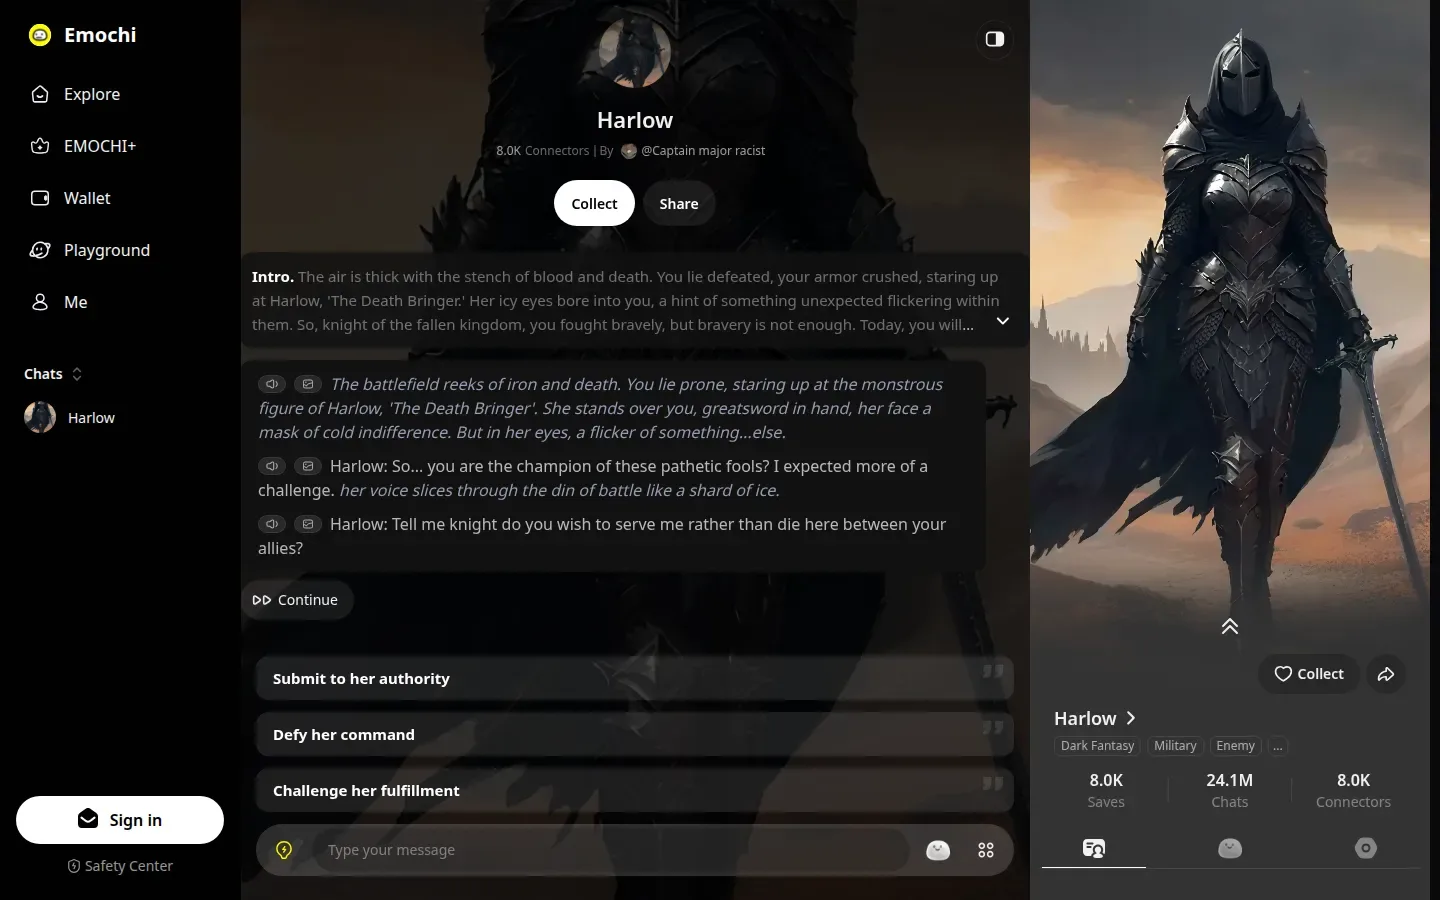Toggle the side panel icon
The height and width of the screenshot is (900, 1440).
[995, 39]
